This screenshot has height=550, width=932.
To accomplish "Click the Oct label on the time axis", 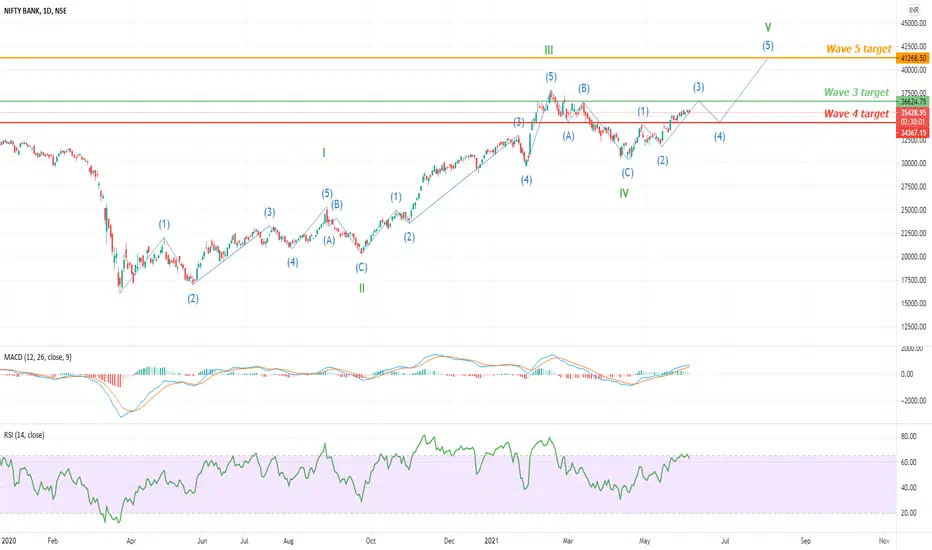I will coord(370,541).
